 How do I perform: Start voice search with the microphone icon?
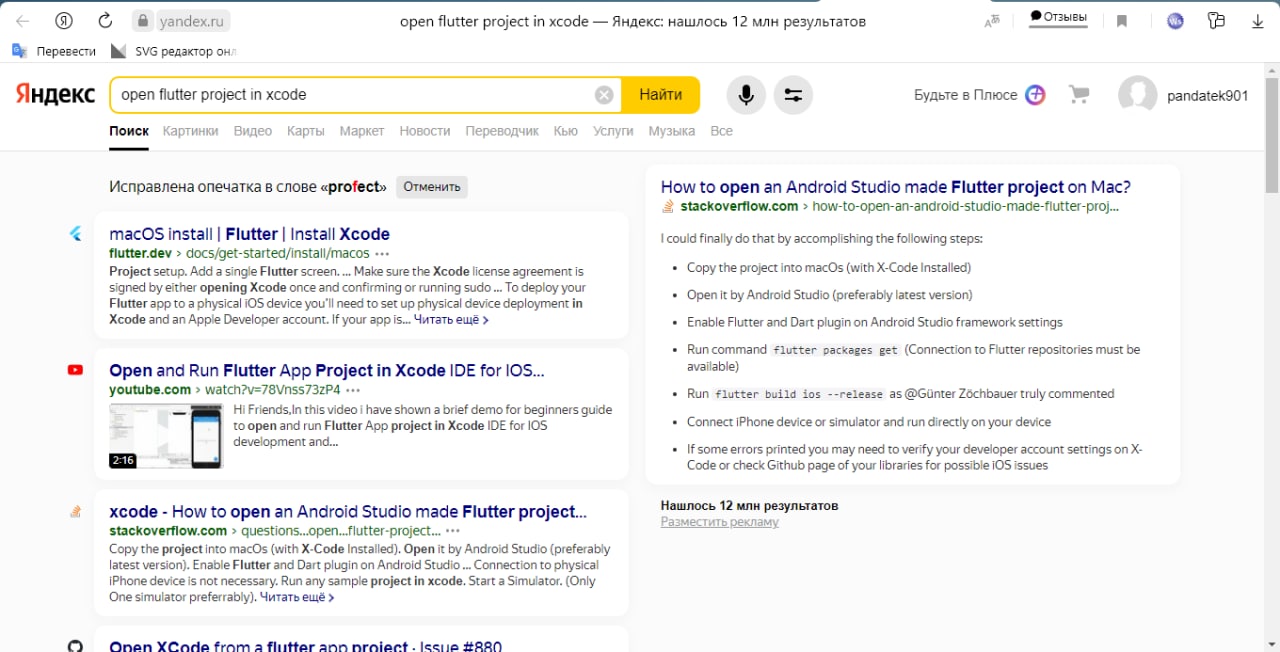pos(745,95)
